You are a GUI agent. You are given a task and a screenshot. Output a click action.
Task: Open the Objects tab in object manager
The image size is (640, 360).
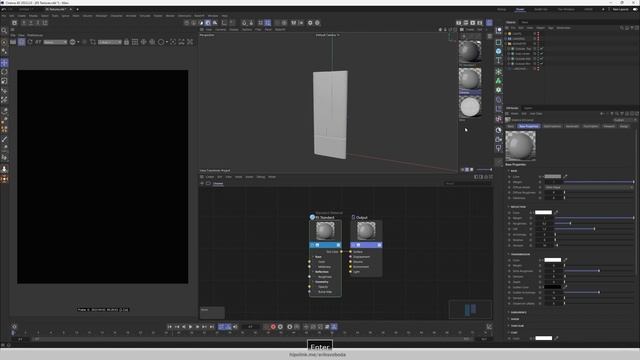[x=511, y=22]
